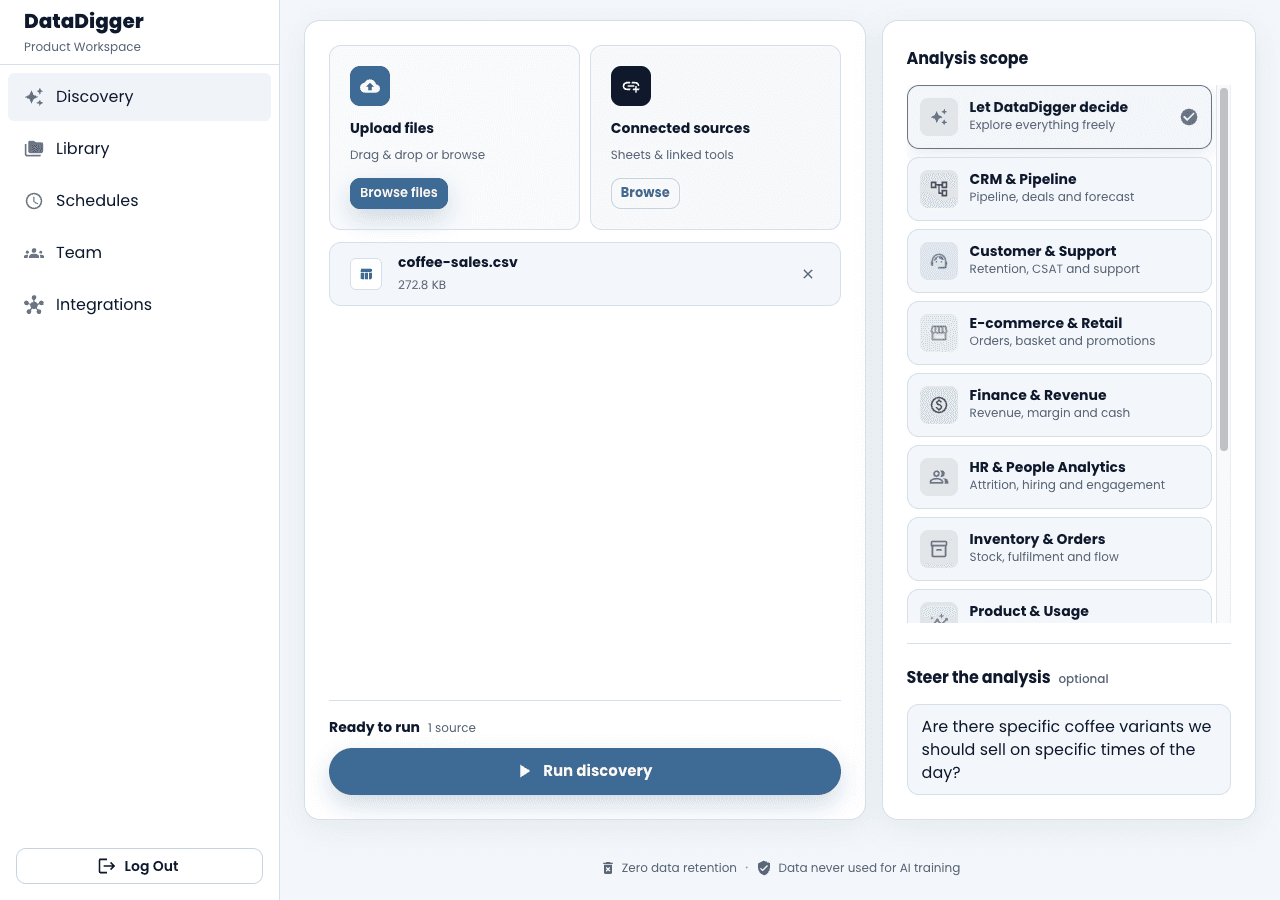Click the Browse files button
The width and height of the screenshot is (1280, 900).
(x=399, y=193)
